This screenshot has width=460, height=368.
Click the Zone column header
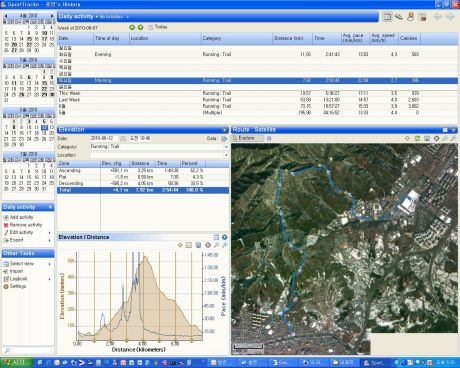tap(79, 163)
